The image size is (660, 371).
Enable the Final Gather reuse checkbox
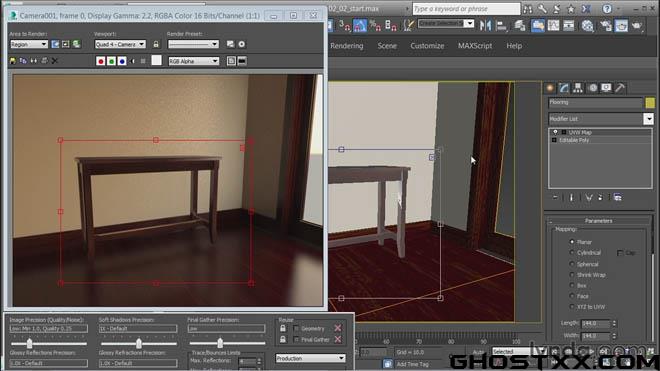click(296, 339)
